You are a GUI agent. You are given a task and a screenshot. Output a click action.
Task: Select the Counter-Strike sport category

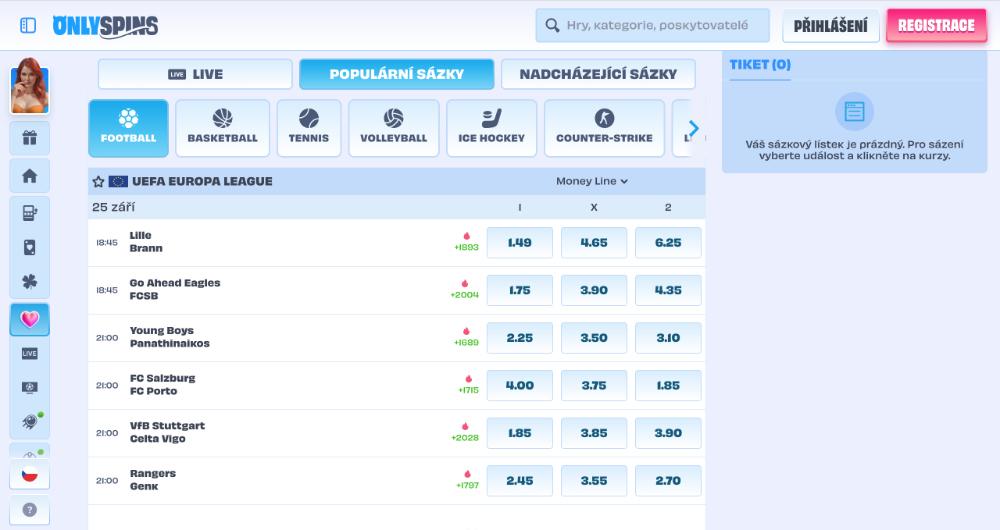point(604,128)
